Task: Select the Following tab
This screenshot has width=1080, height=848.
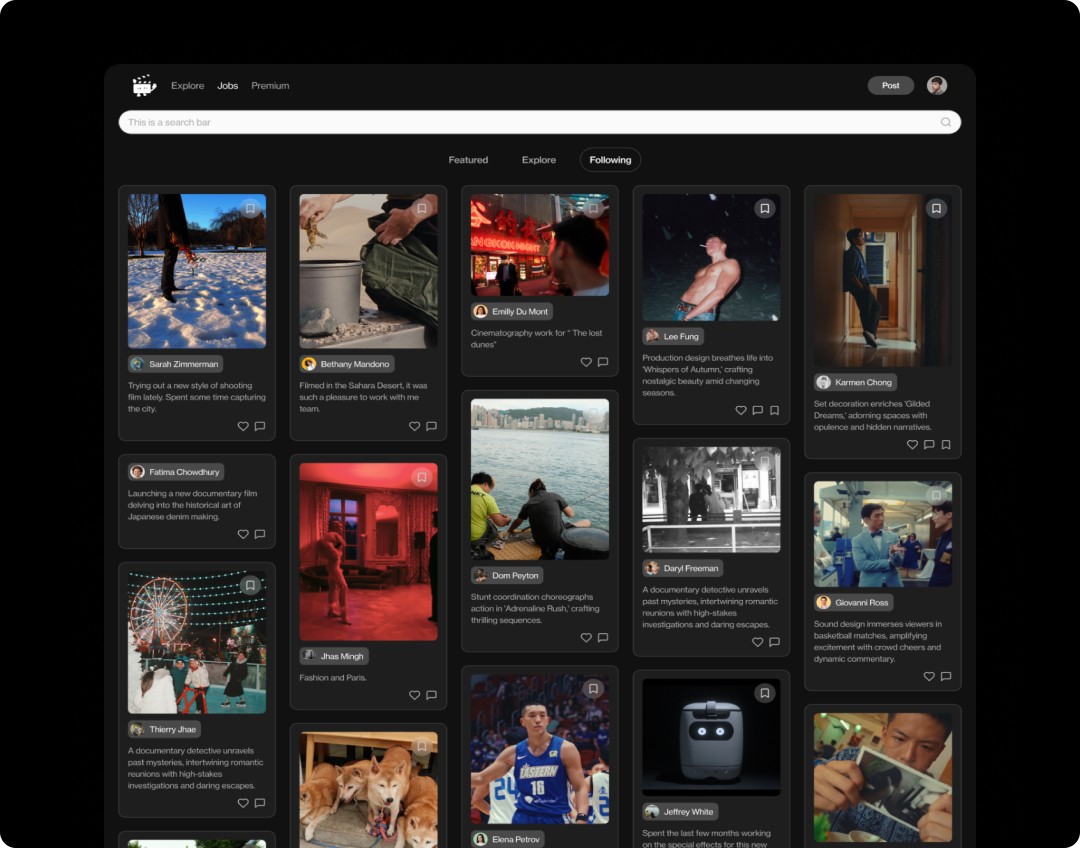Action: [x=610, y=160]
